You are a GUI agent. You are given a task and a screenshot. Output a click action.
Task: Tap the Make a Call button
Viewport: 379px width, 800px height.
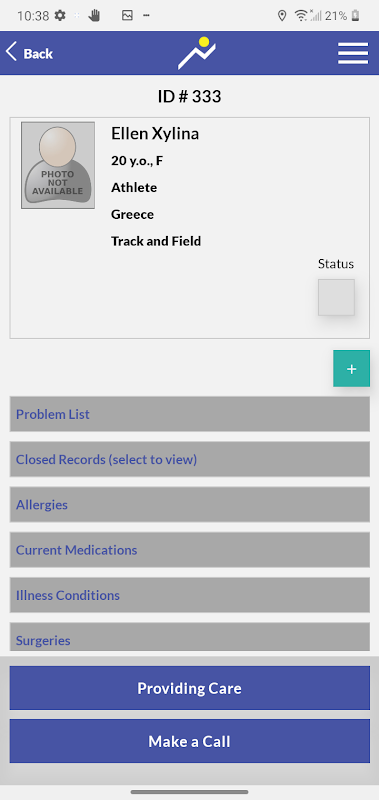pyautogui.click(x=190, y=741)
